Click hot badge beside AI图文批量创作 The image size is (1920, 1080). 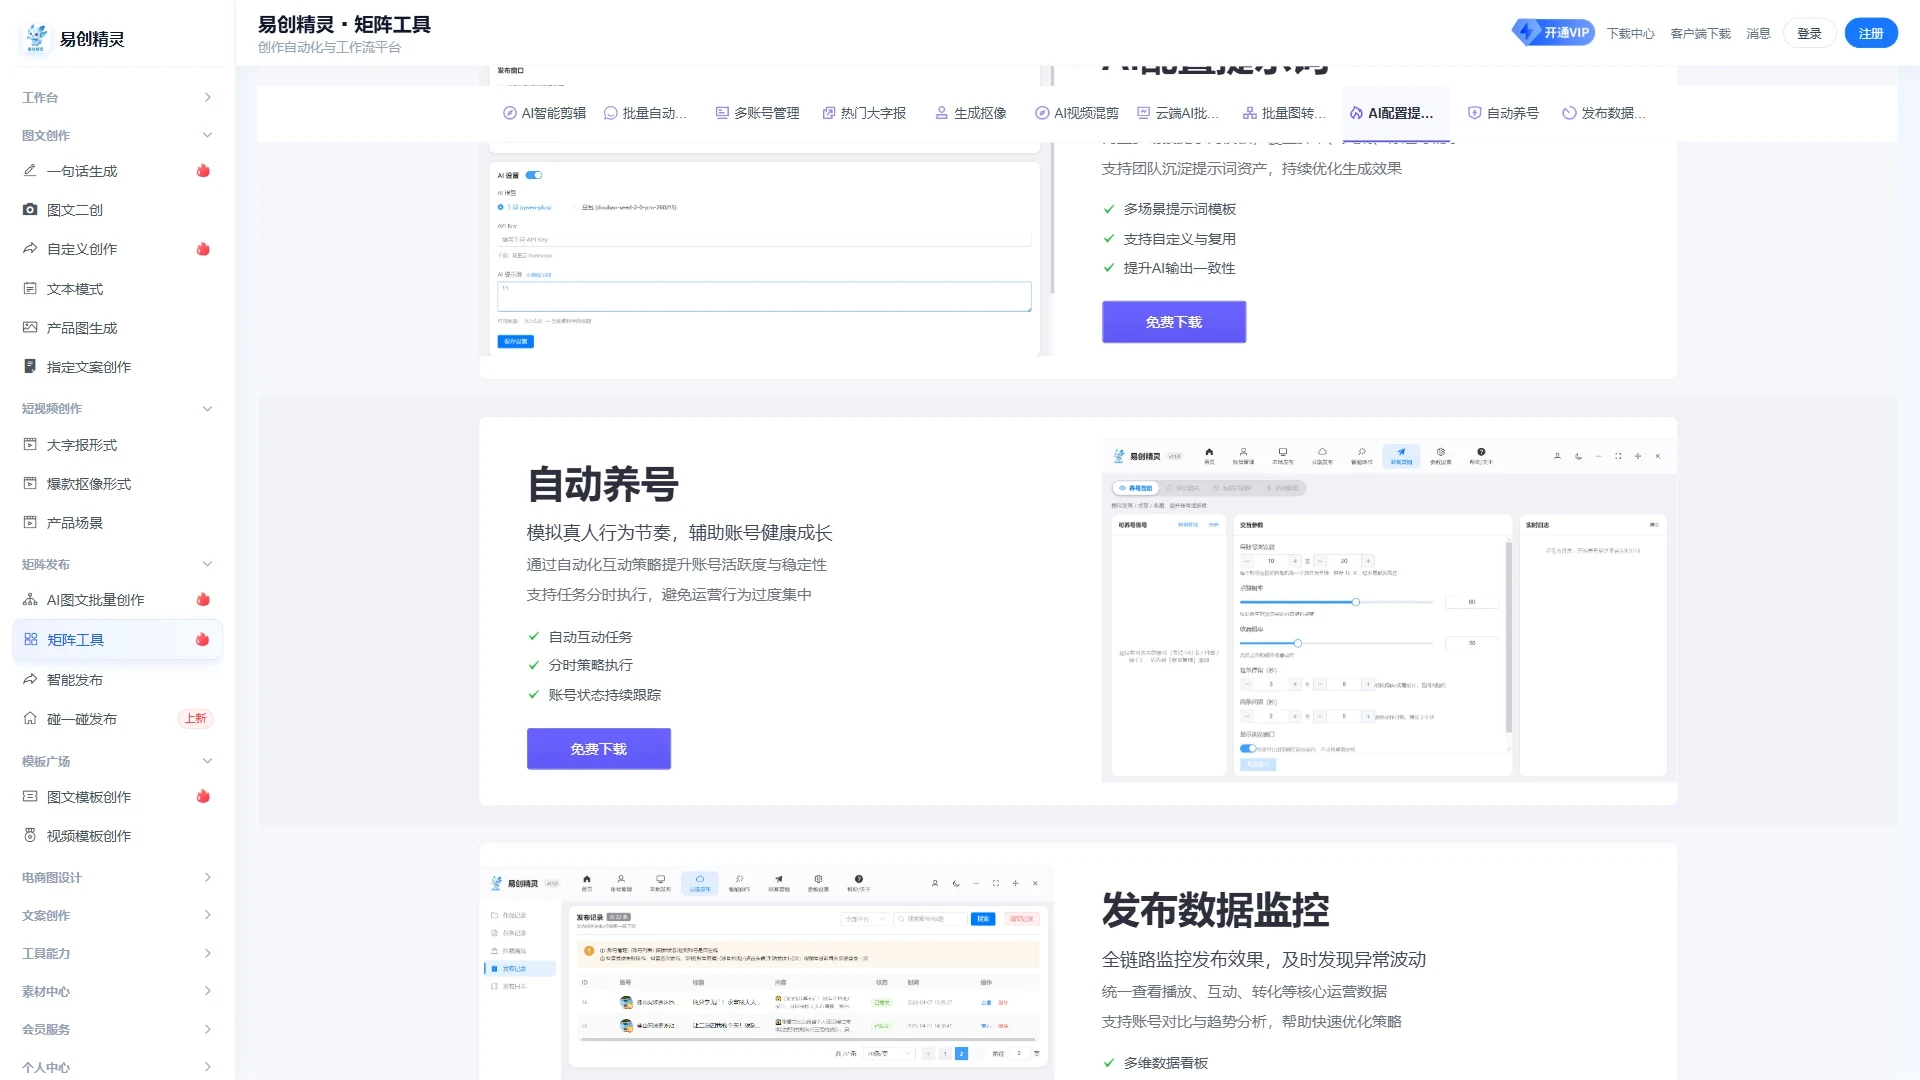(203, 600)
